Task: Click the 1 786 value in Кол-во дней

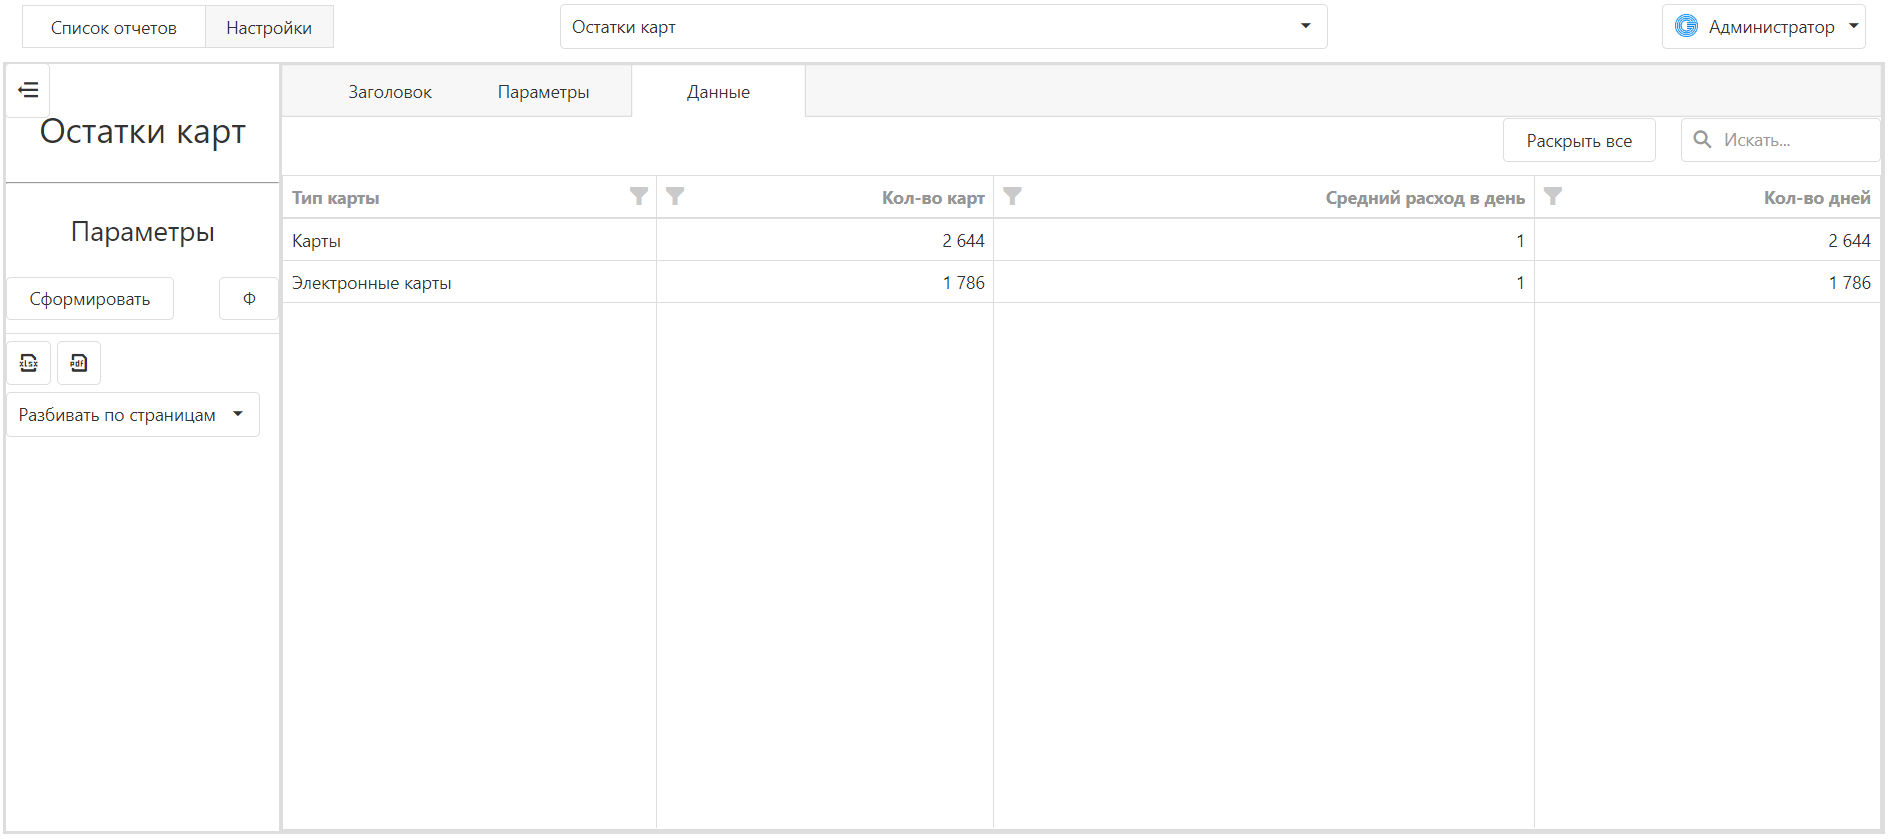Action: 1849,283
